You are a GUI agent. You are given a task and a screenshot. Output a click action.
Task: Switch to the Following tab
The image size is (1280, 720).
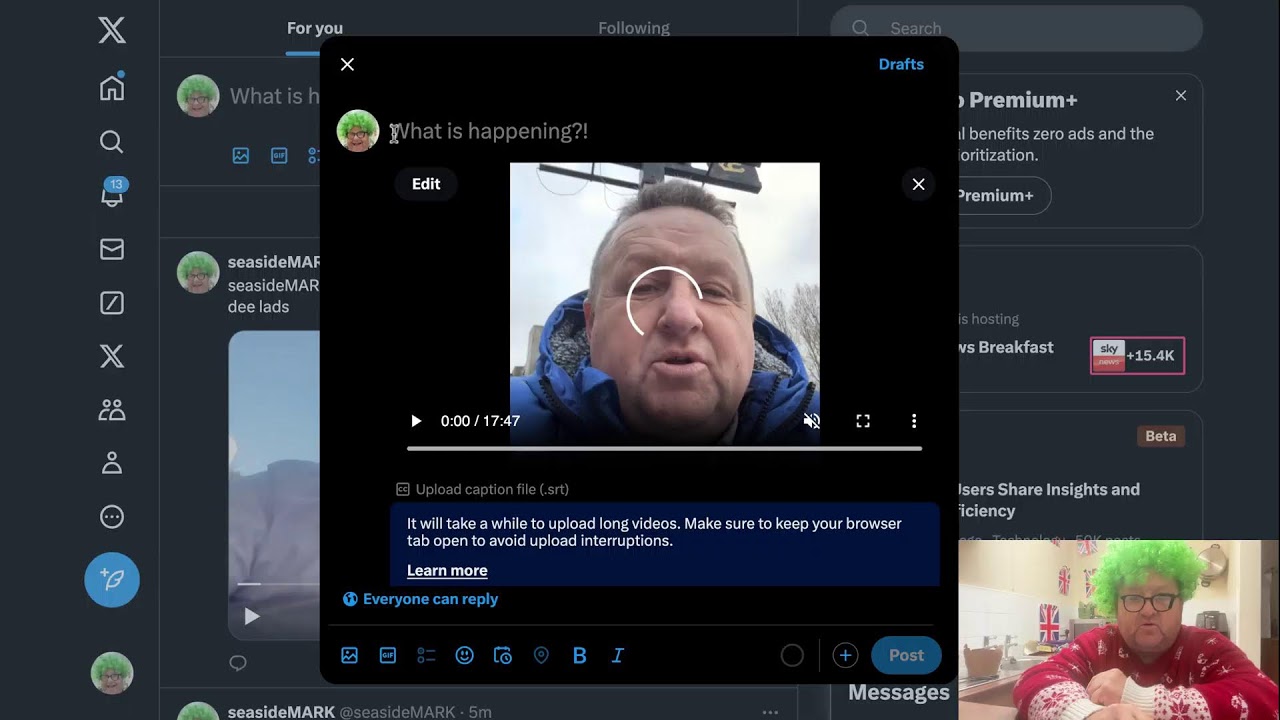point(634,28)
